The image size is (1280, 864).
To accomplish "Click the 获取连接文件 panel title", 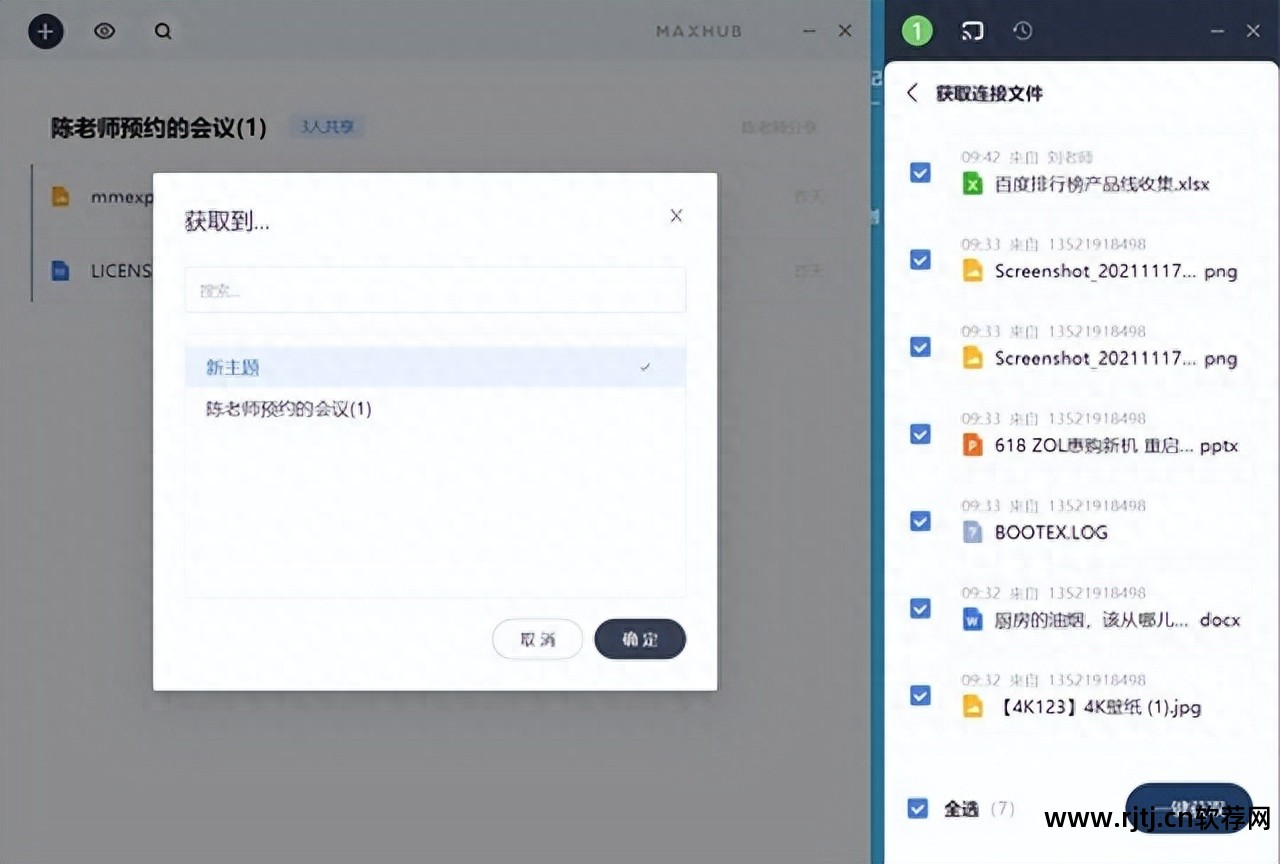I will 989,93.
